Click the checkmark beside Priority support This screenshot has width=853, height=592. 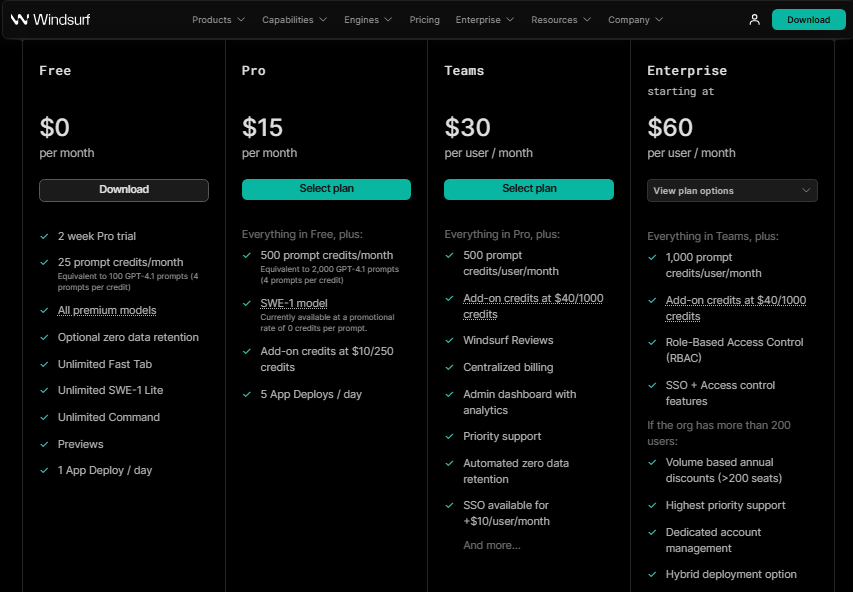[450, 436]
